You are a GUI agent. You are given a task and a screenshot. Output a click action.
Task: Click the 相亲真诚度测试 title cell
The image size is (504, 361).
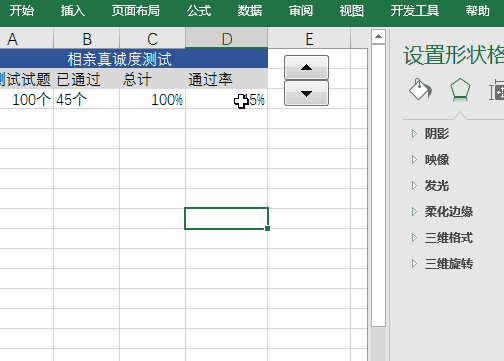coord(134,59)
